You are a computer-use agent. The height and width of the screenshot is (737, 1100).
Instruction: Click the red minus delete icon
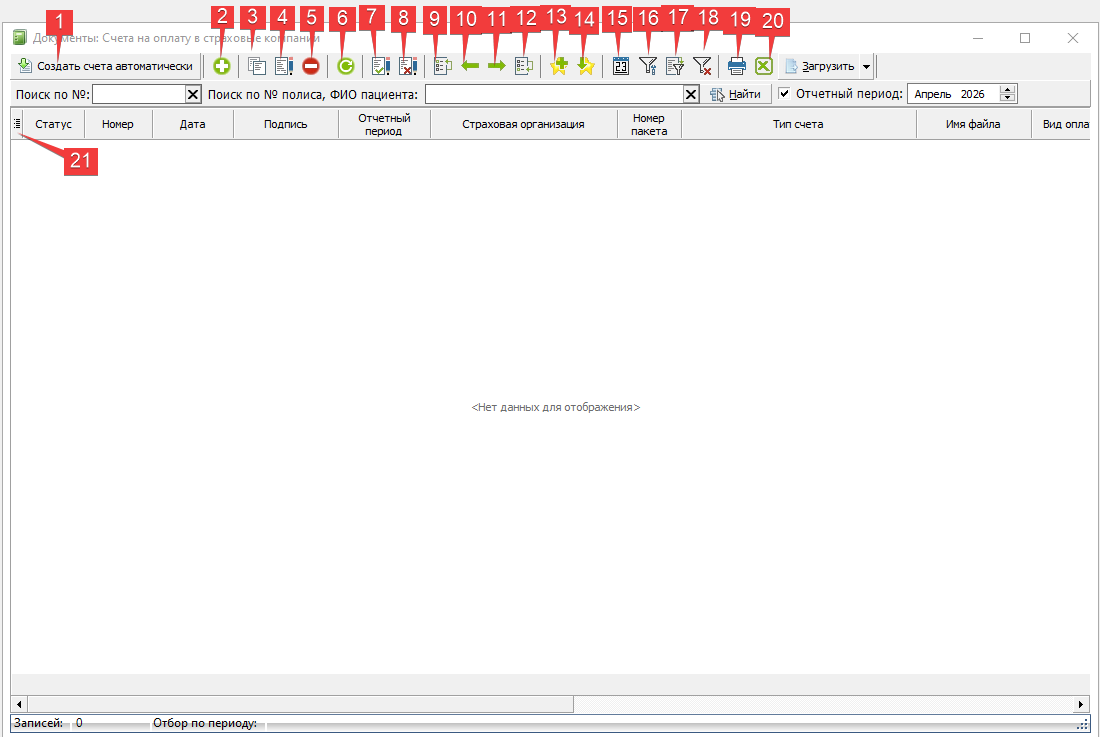pyautogui.click(x=311, y=67)
